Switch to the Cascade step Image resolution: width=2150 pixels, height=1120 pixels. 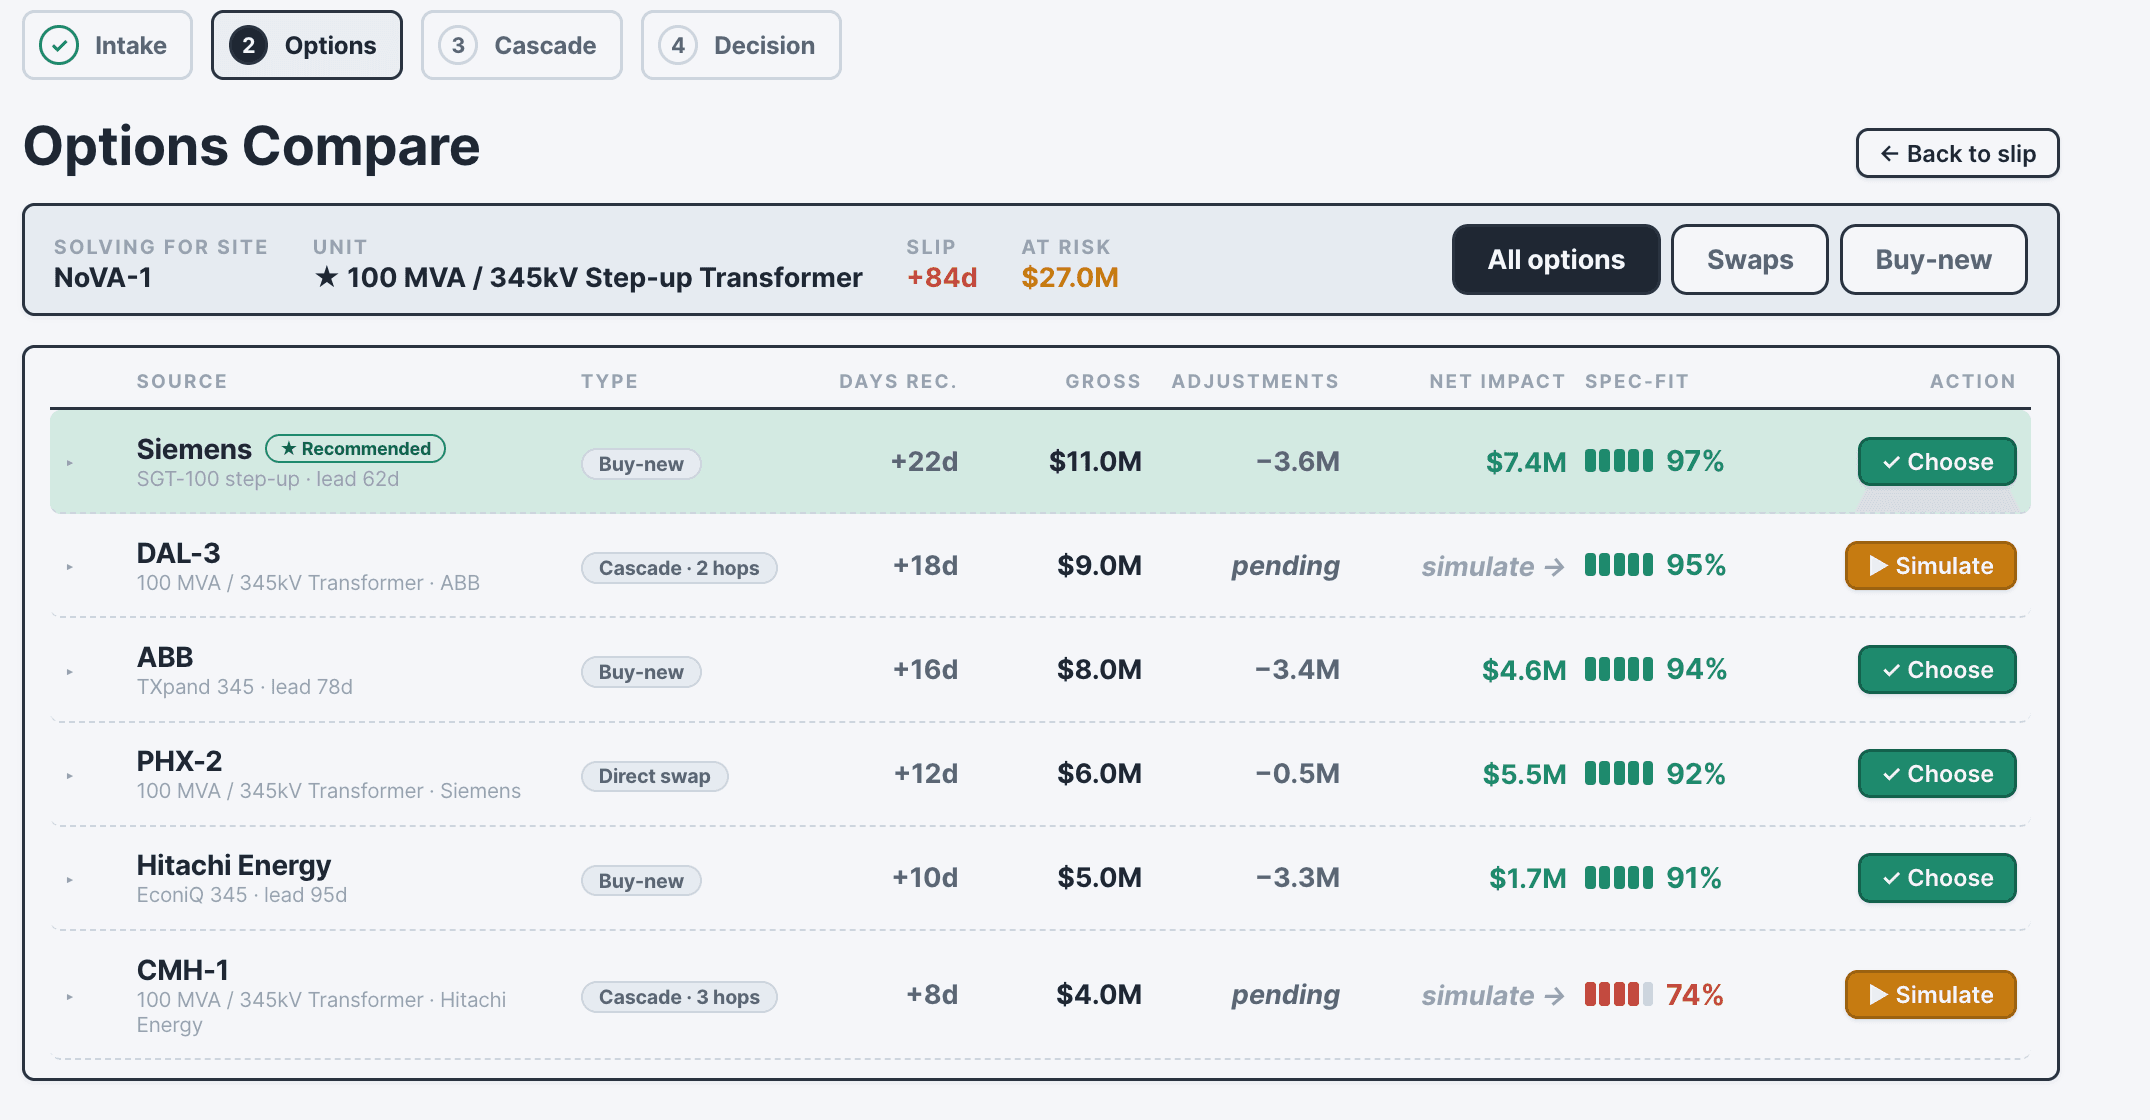(x=522, y=45)
